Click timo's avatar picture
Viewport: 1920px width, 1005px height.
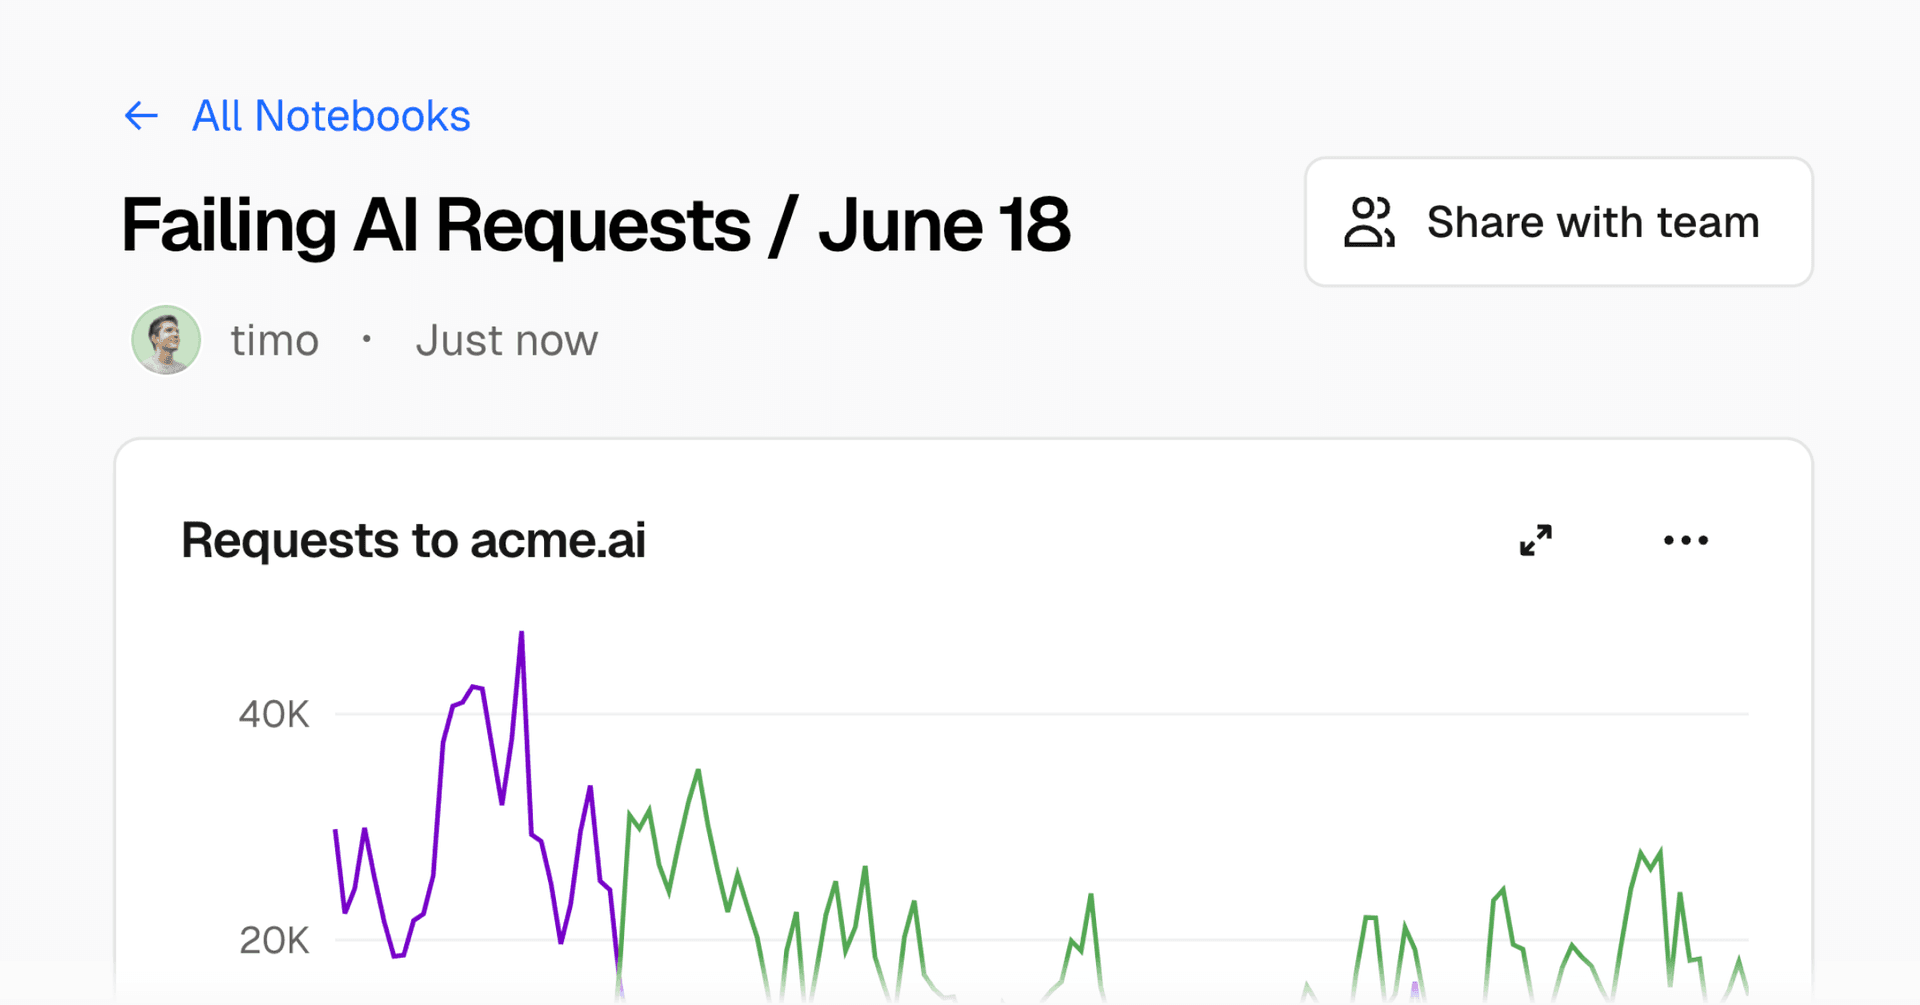pyautogui.click(x=166, y=340)
